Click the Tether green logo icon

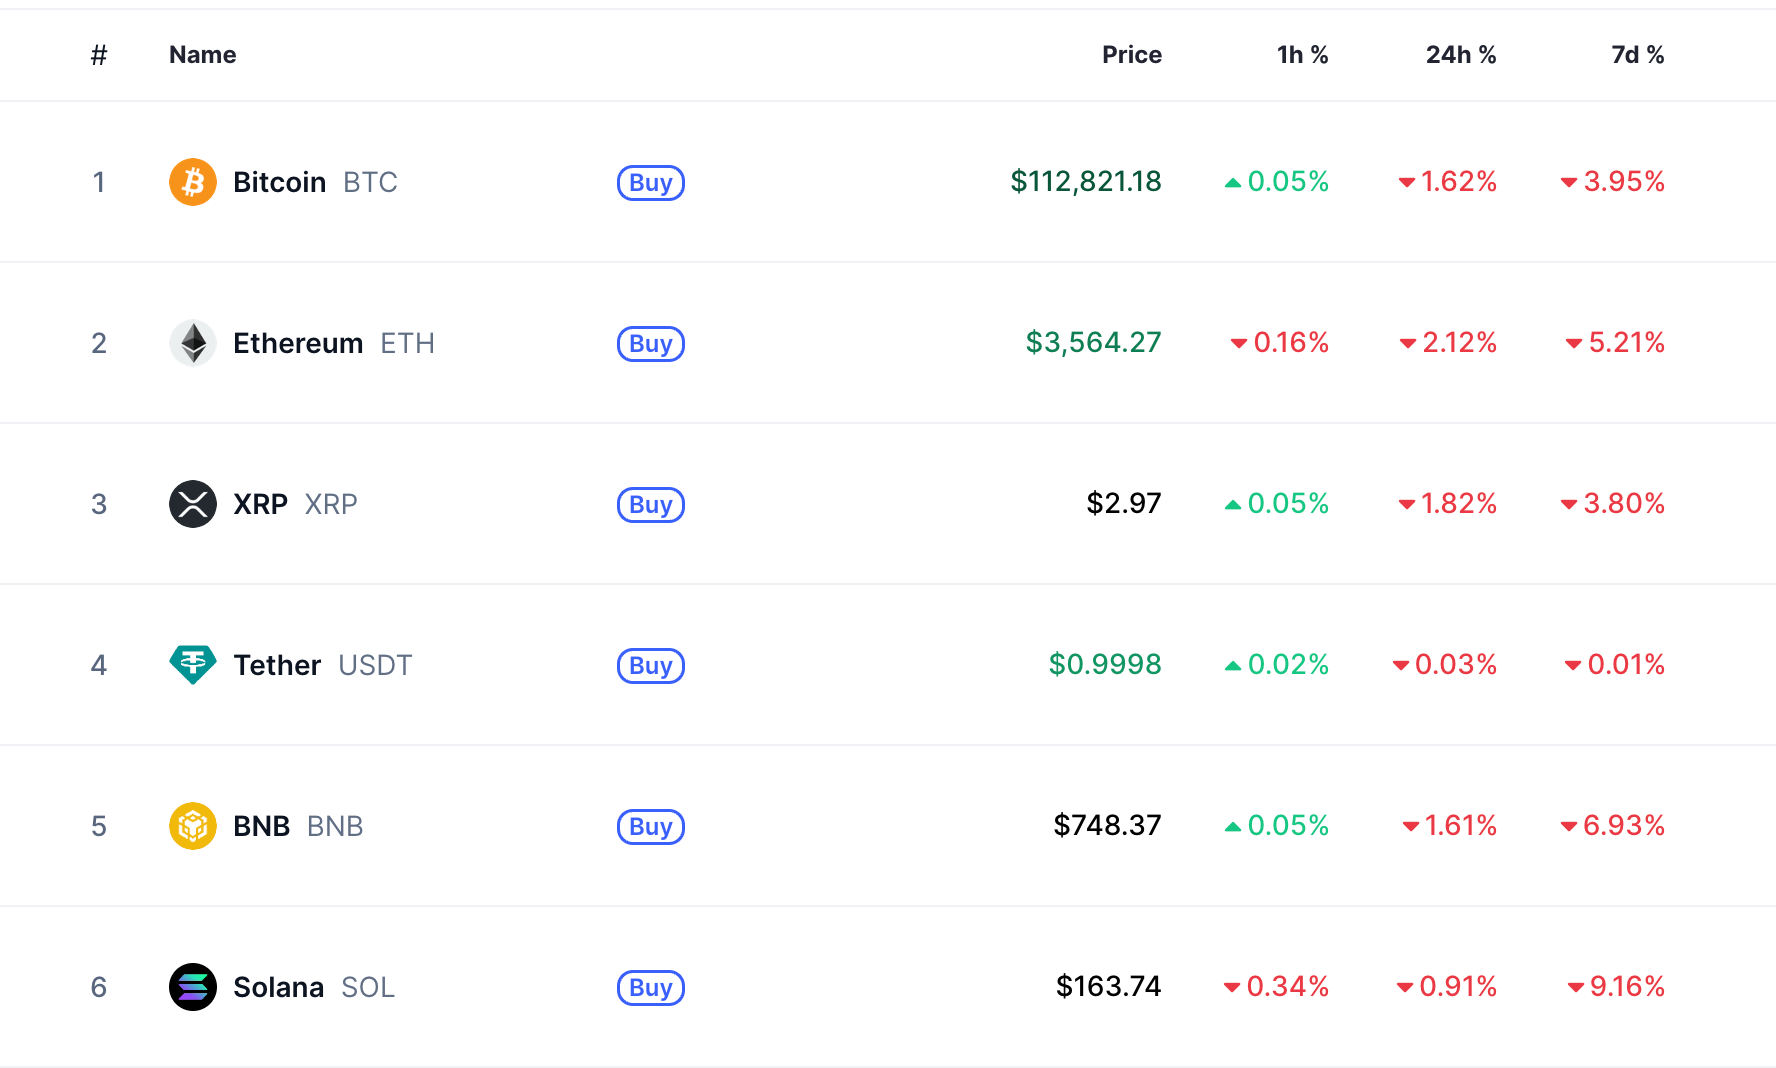tap(193, 665)
